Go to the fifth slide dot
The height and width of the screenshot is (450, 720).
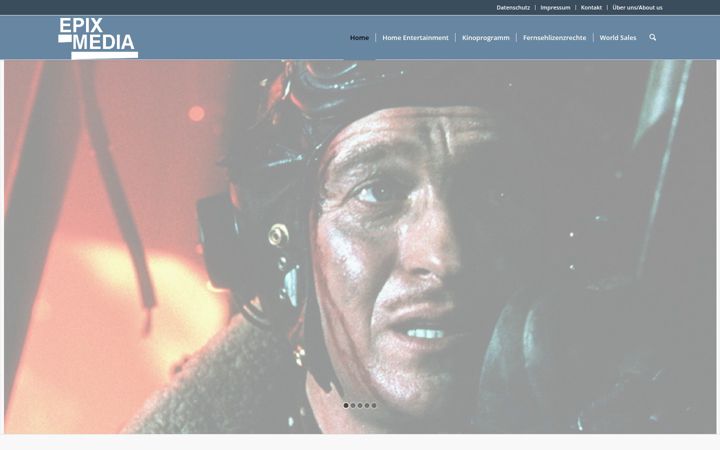coord(374,405)
